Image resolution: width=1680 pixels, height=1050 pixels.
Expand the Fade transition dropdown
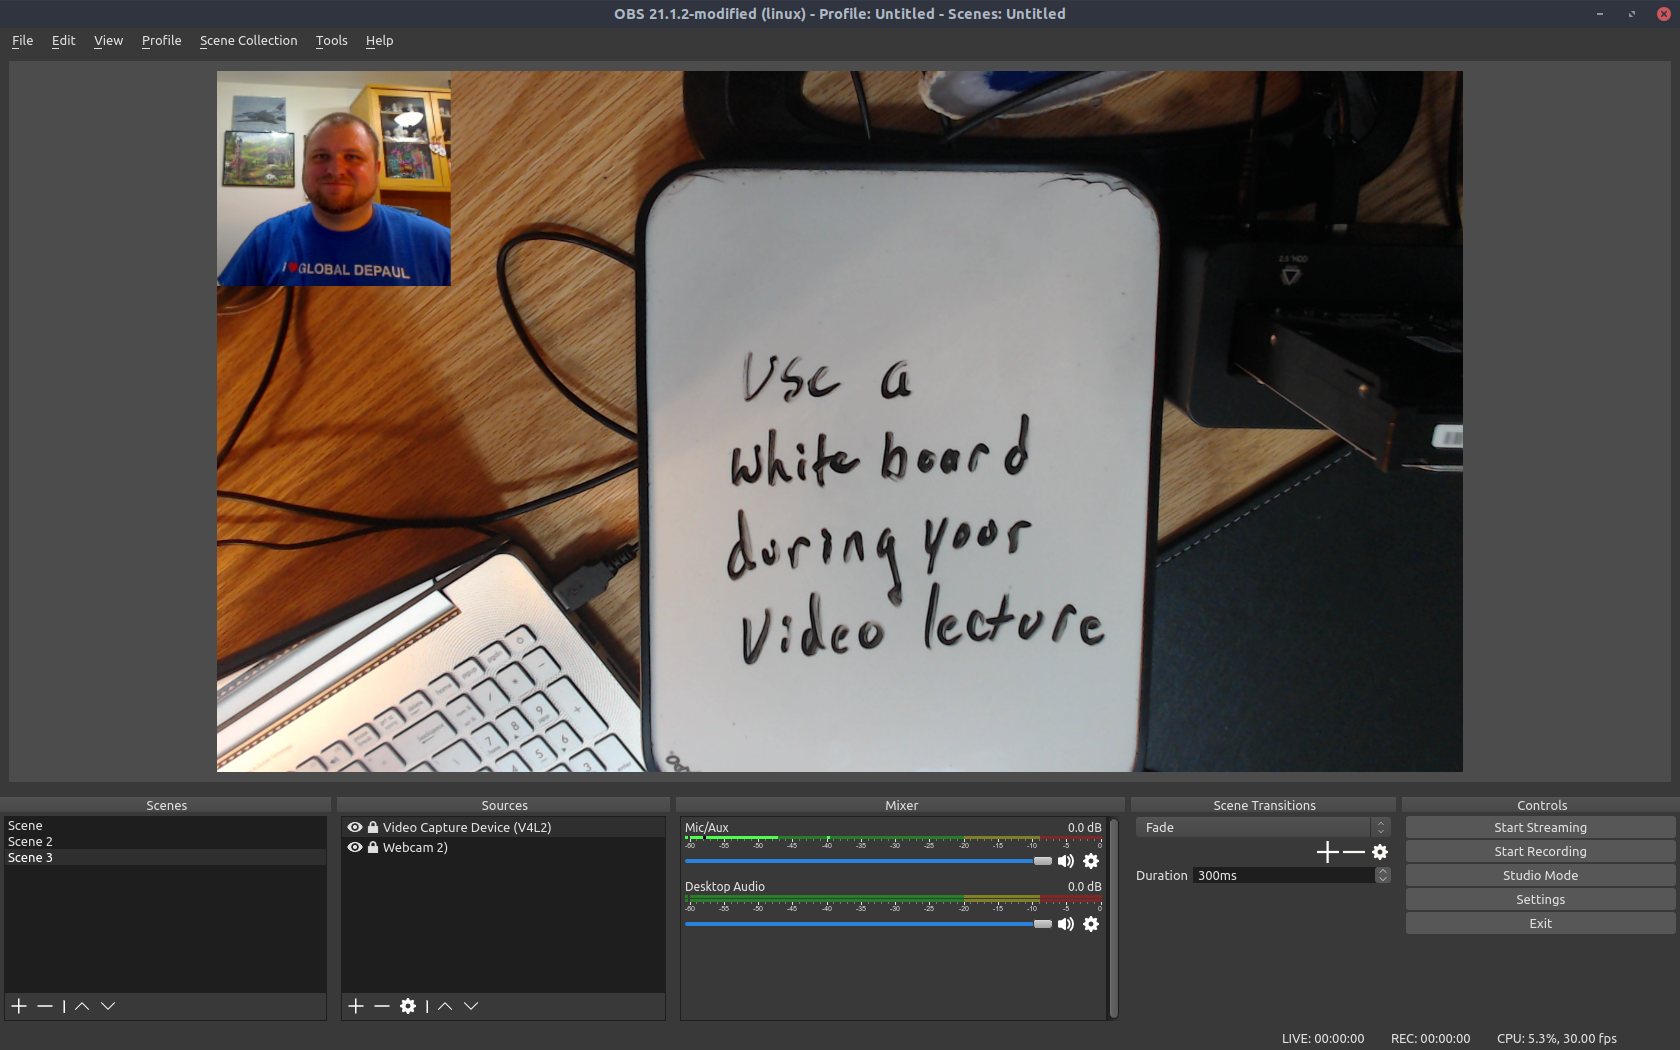[1381, 827]
